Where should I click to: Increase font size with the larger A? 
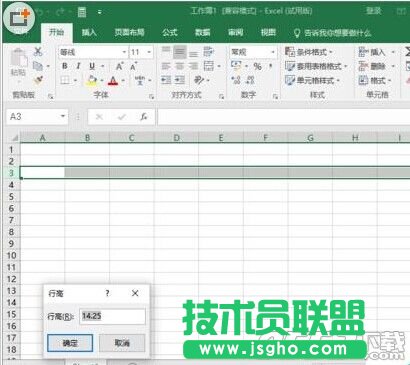point(119,66)
